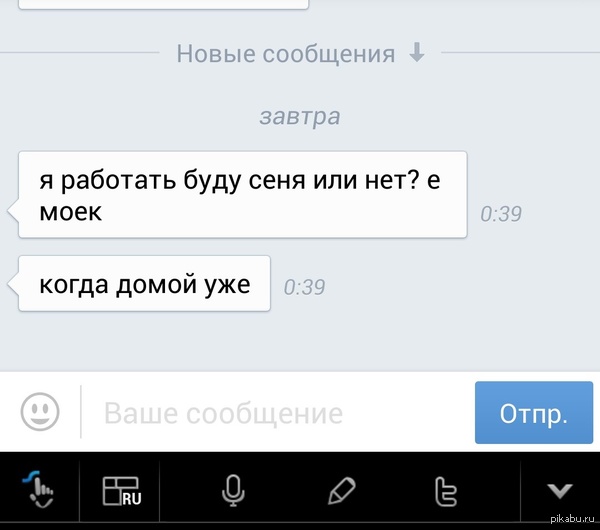This screenshot has width=600, height=530.
Task: Open the emoji smiley picker
Action: click(40, 412)
